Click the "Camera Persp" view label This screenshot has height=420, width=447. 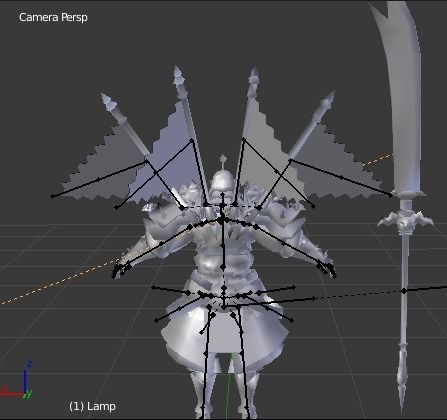coord(53,17)
